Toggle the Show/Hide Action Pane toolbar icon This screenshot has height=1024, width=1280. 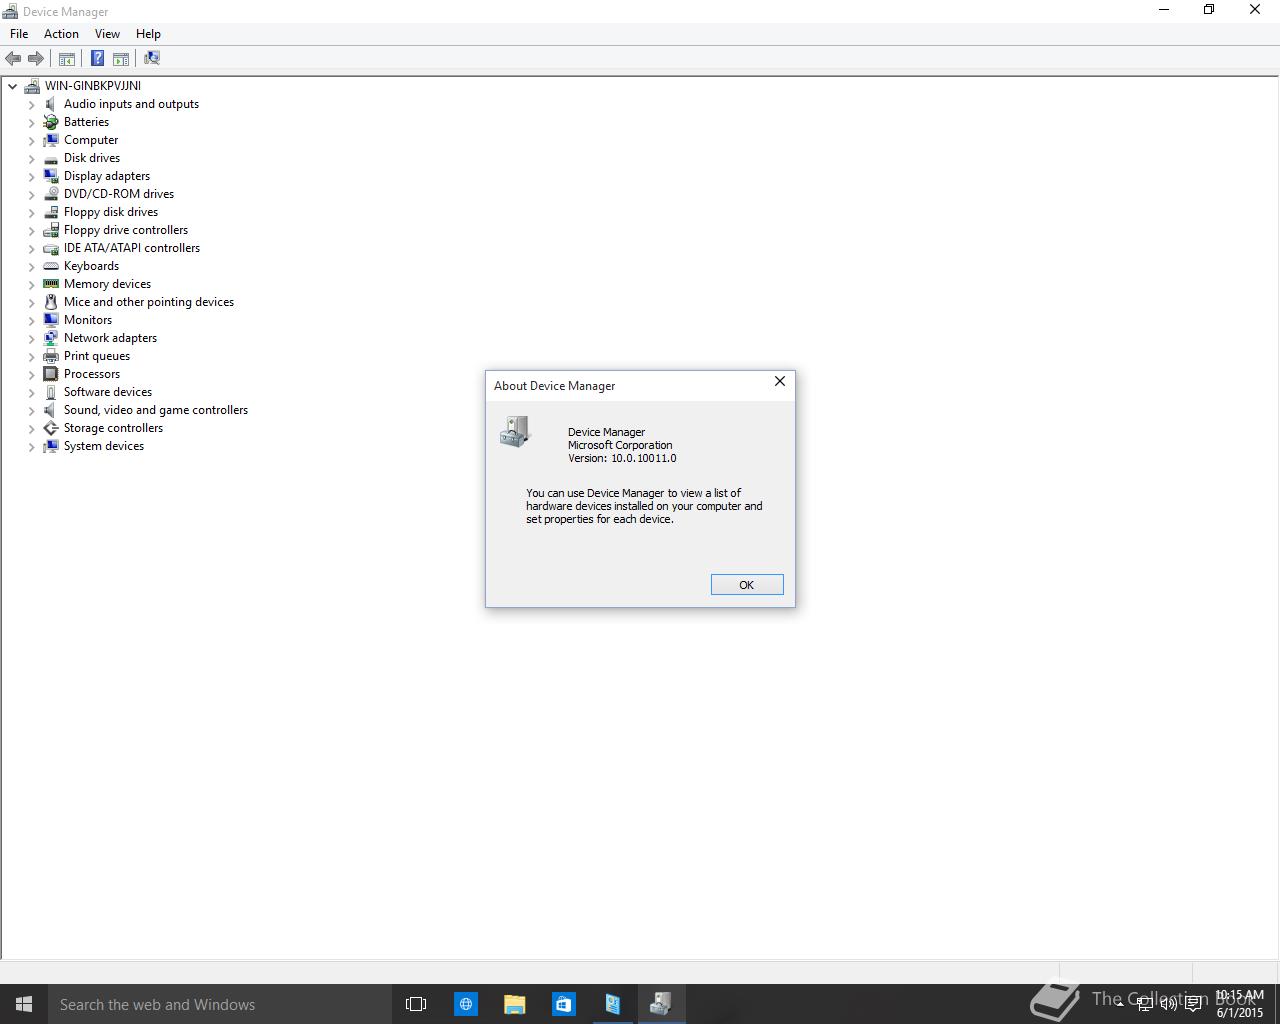coord(121,58)
